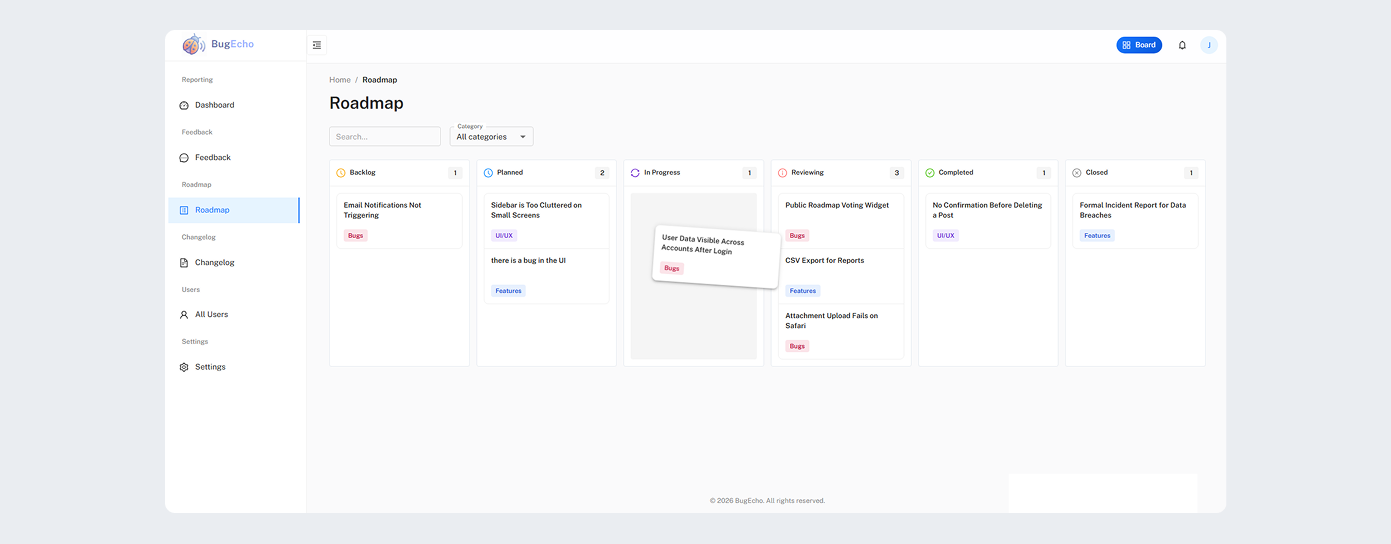Click the Completed column checkmark icon
This screenshot has height=544, width=1391.
930,173
